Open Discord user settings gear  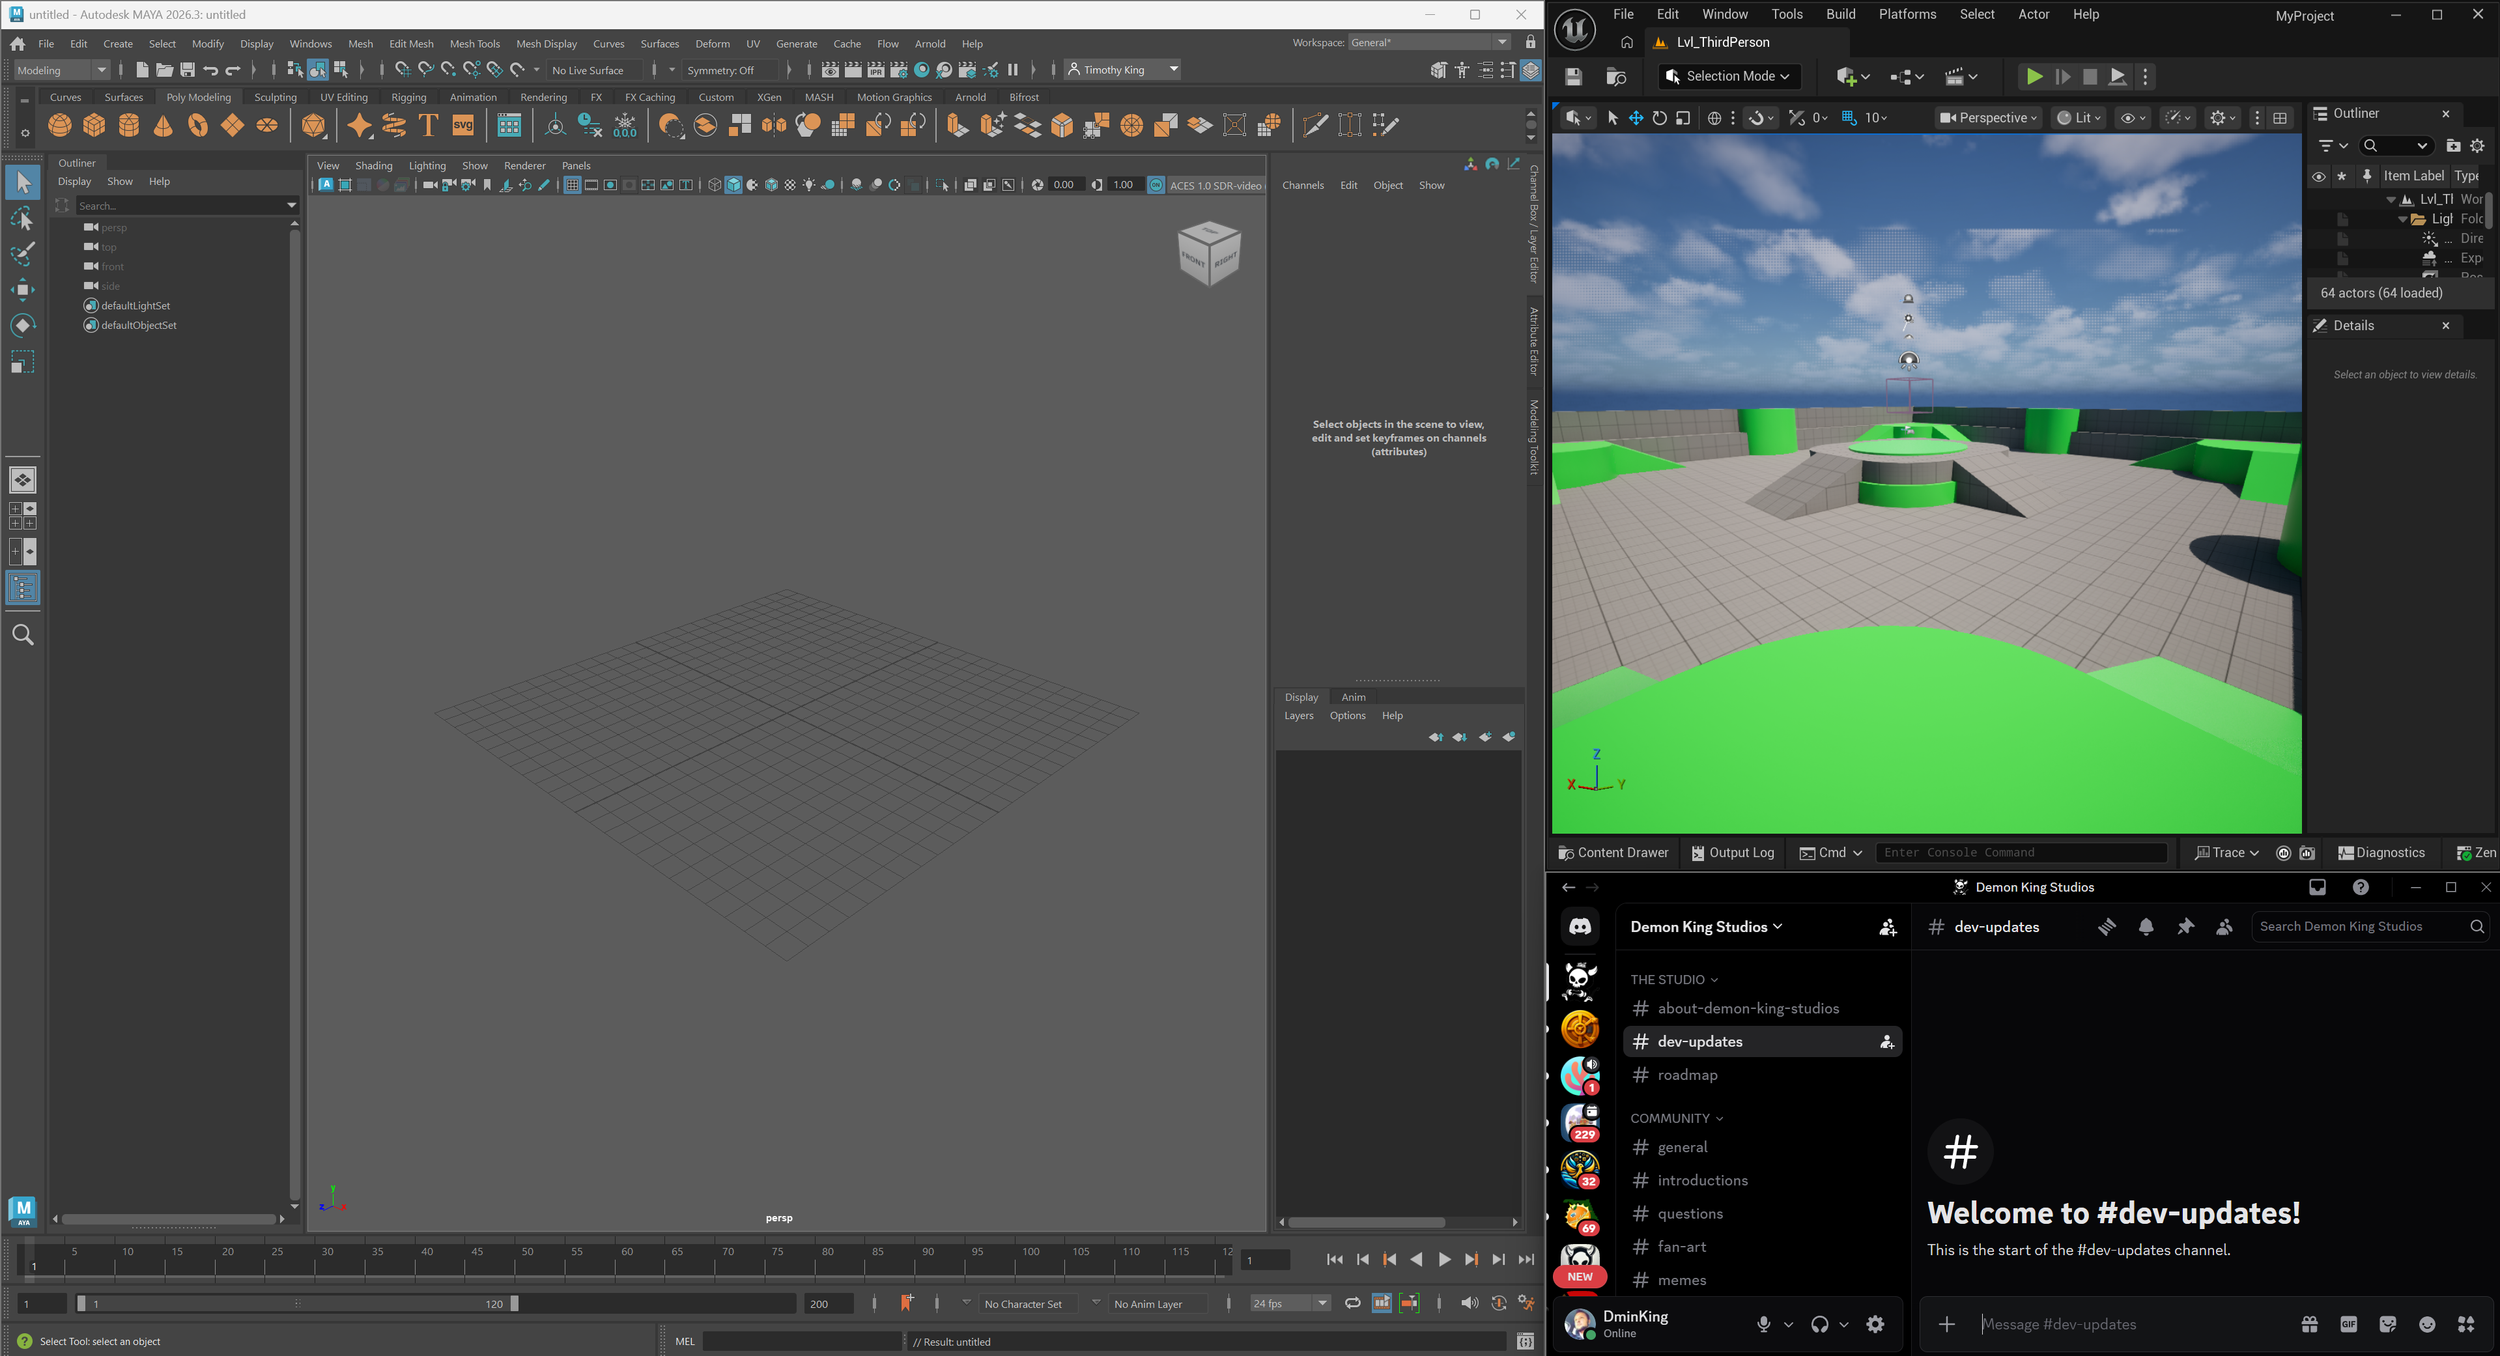pyautogui.click(x=1875, y=1324)
